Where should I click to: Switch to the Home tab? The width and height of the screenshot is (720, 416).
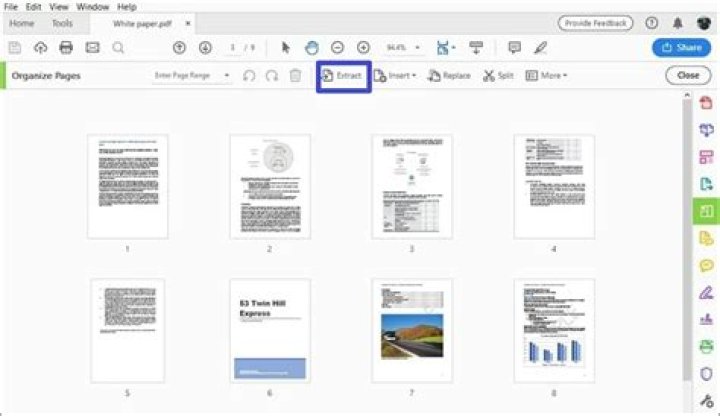pyautogui.click(x=22, y=23)
